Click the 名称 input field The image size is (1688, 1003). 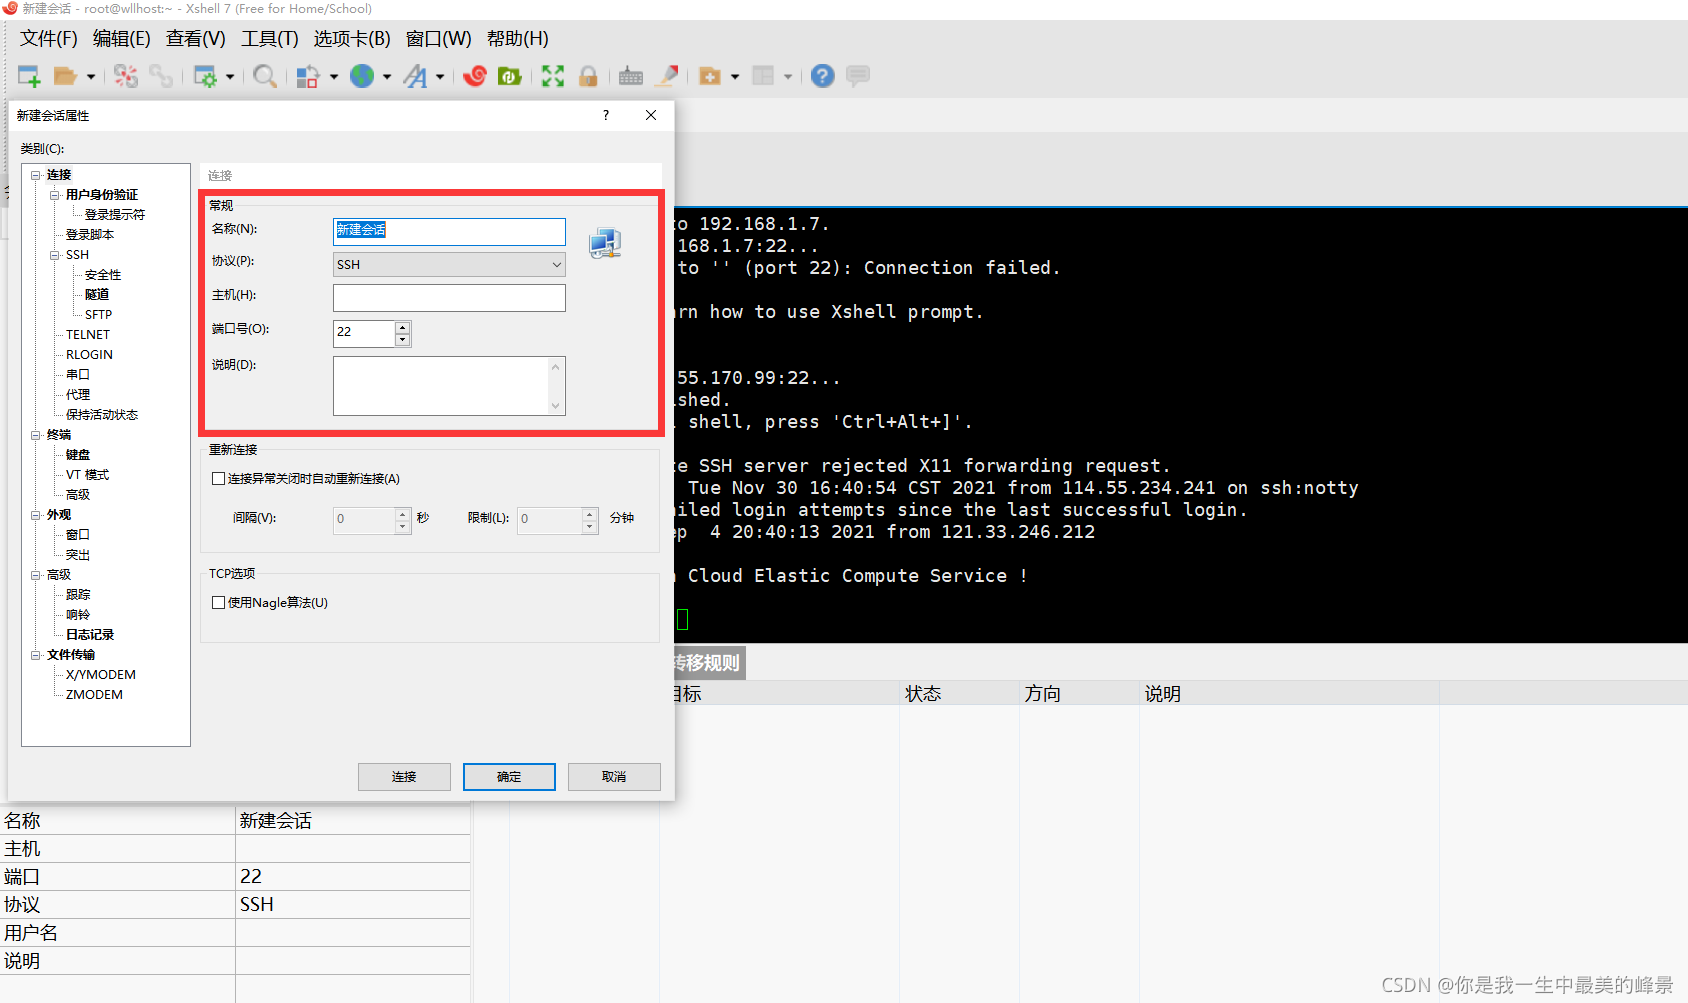click(449, 231)
